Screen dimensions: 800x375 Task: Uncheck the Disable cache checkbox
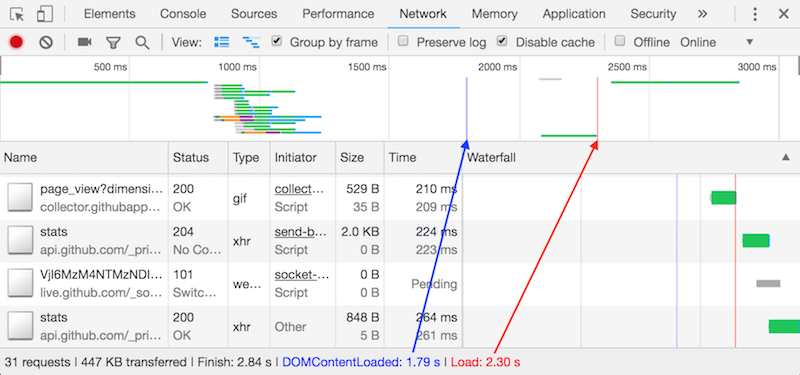[x=503, y=41]
